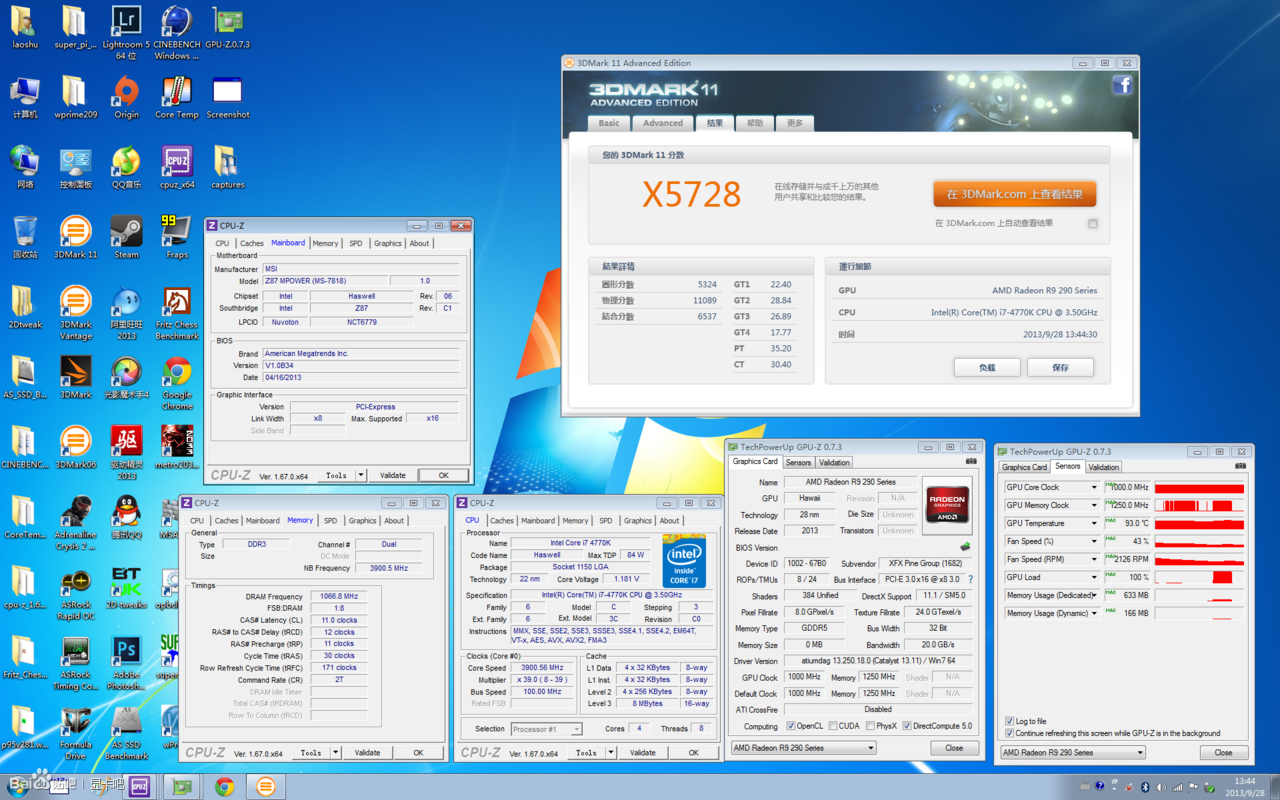Click the CPU-Z icon on the taskbar
This screenshot has height=800, width=1280.
tap(139, 787)
